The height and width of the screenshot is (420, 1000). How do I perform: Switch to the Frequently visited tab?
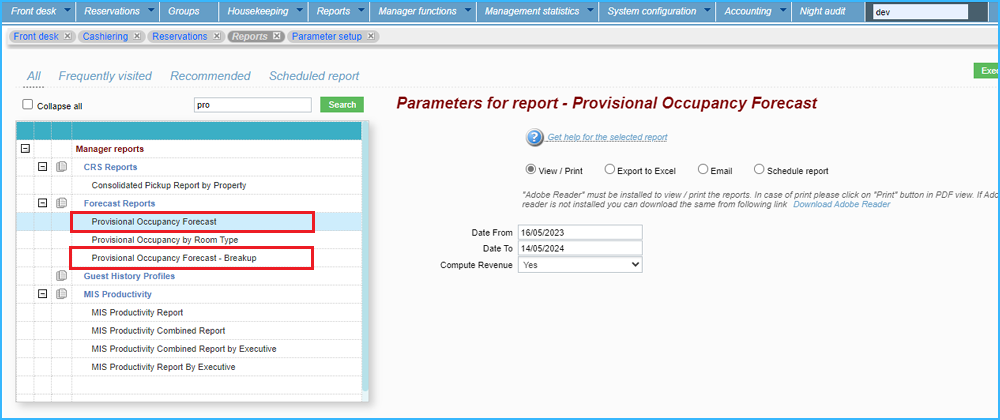[x=105, y=76]
